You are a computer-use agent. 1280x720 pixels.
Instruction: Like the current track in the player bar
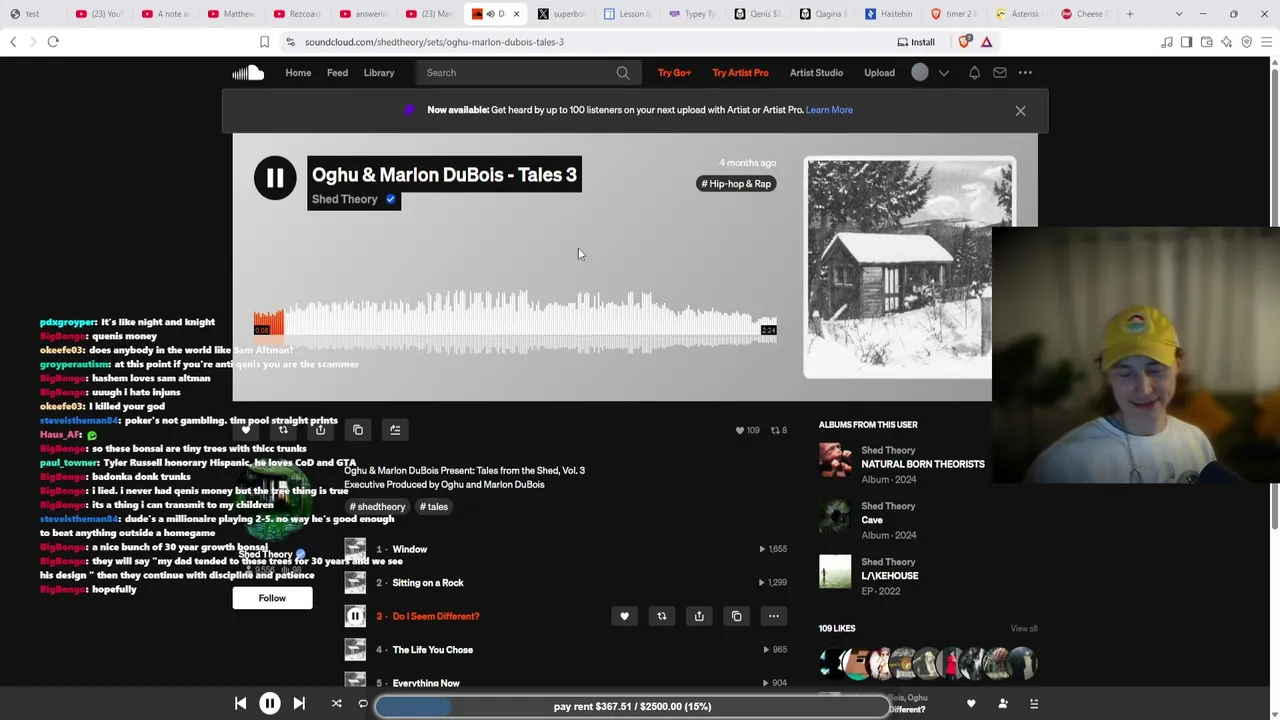tap(971, 704)
